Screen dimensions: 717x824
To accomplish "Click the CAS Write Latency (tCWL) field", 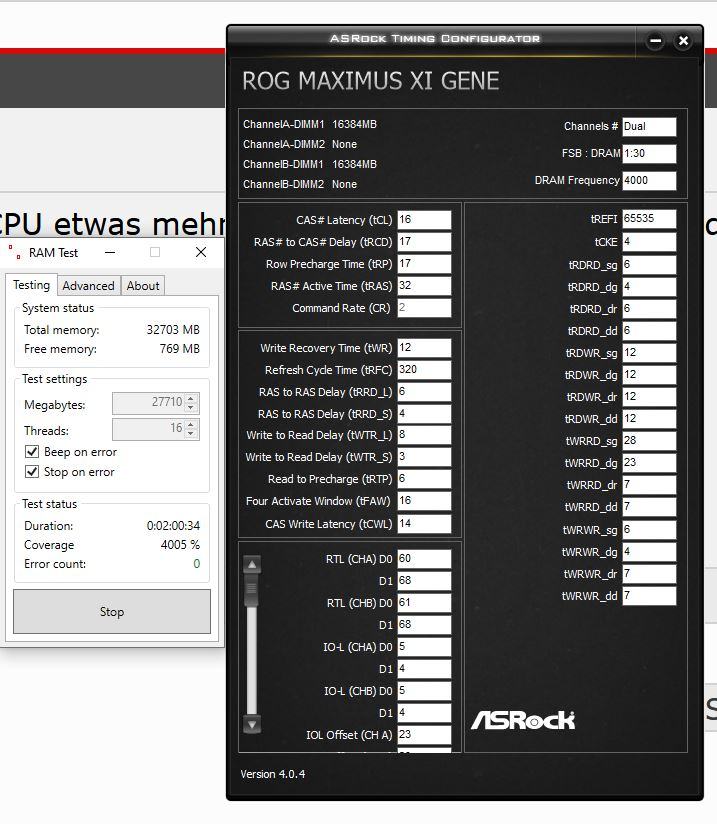I will pyautogui.click(x=424, y=524).
